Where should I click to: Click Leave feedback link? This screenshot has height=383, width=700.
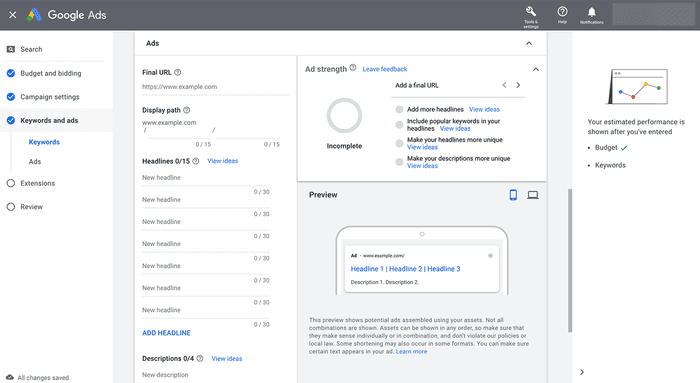point(385,69)
